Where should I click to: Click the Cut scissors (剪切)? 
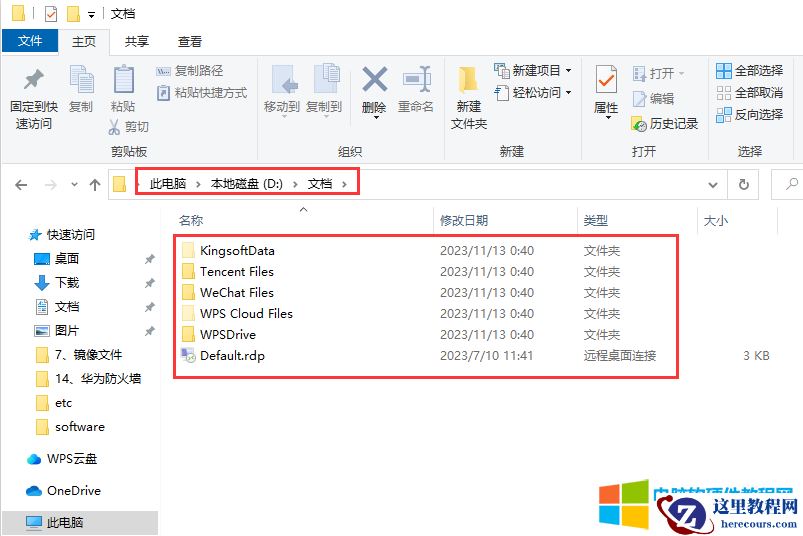pos(129,126)
